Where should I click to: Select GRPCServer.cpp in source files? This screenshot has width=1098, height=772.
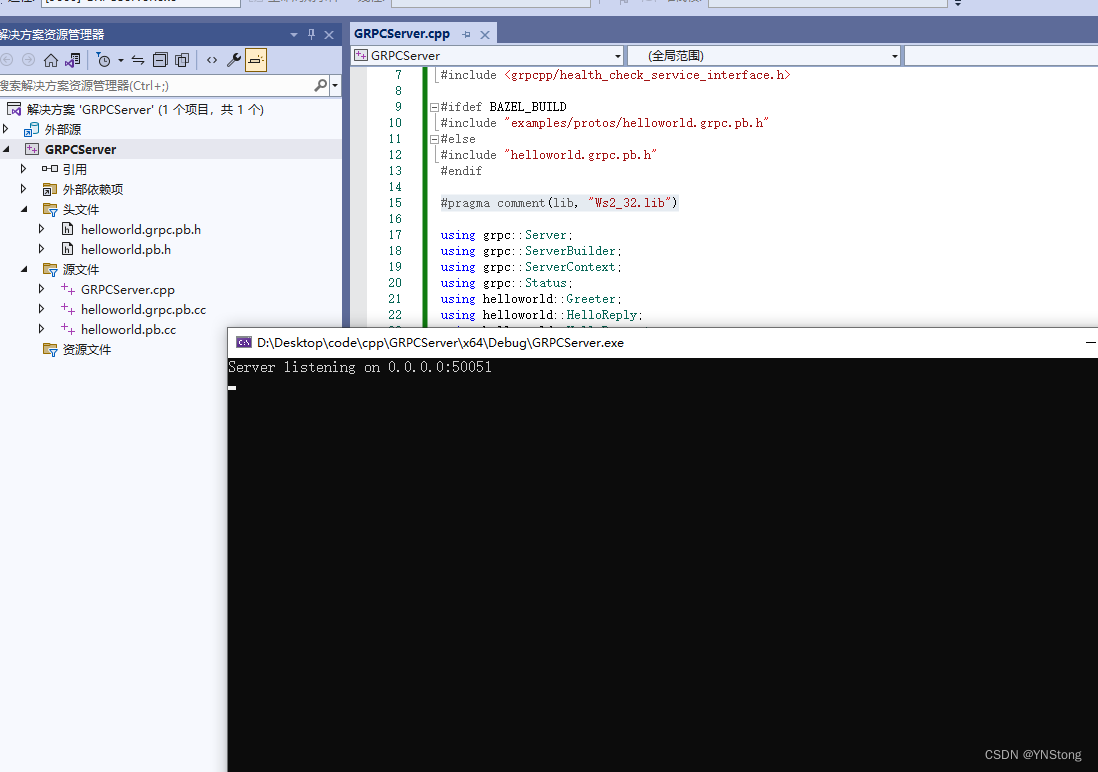coord(127,289)
